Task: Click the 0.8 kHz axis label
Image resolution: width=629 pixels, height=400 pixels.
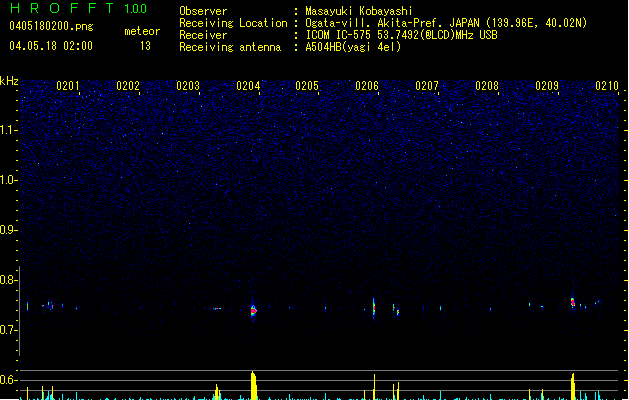Action: point(9,280)
